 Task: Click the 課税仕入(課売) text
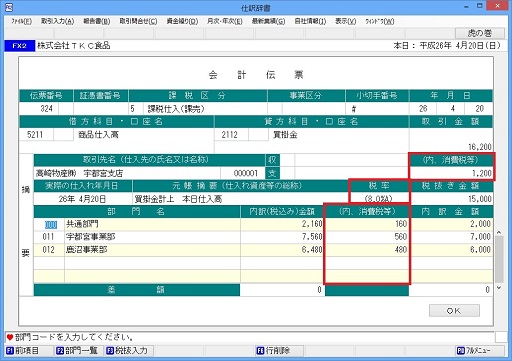coord(176,109)
